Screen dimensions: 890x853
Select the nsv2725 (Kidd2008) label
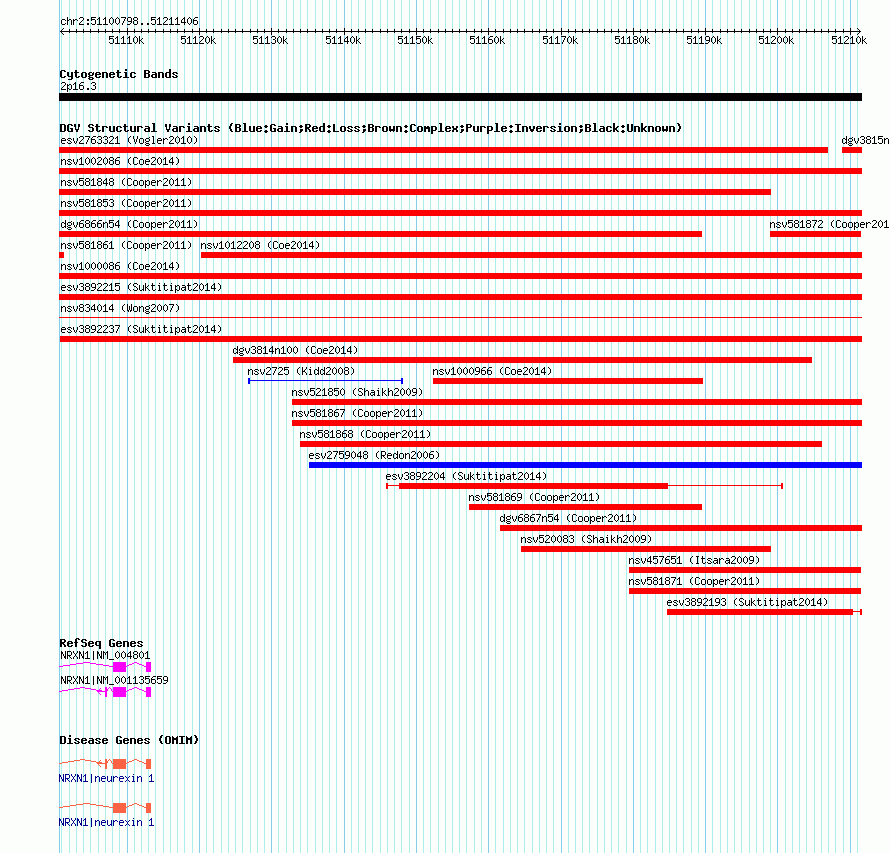pos(301,371)
